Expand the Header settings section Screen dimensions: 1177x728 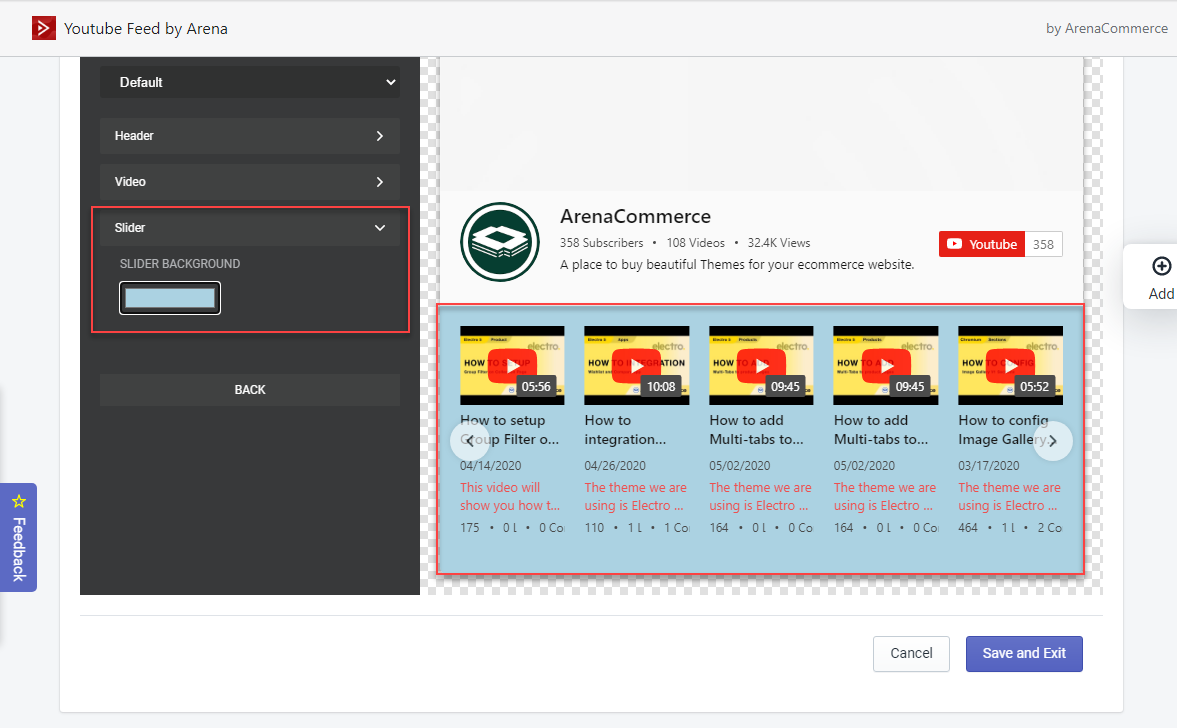coord(250,136)
